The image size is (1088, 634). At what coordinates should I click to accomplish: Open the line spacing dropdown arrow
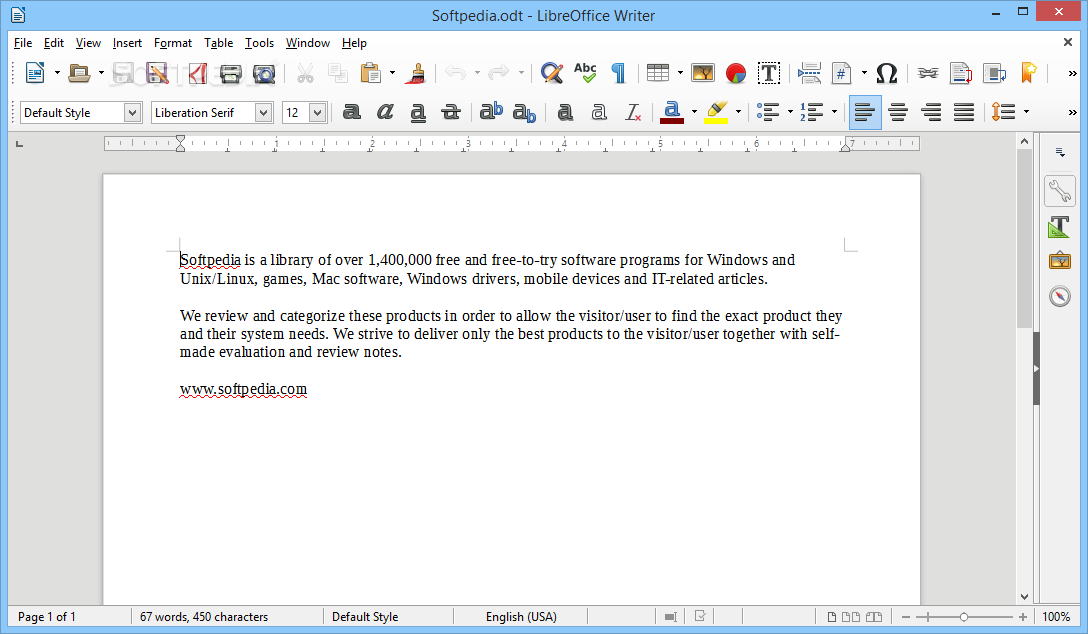pos(1026,112)
